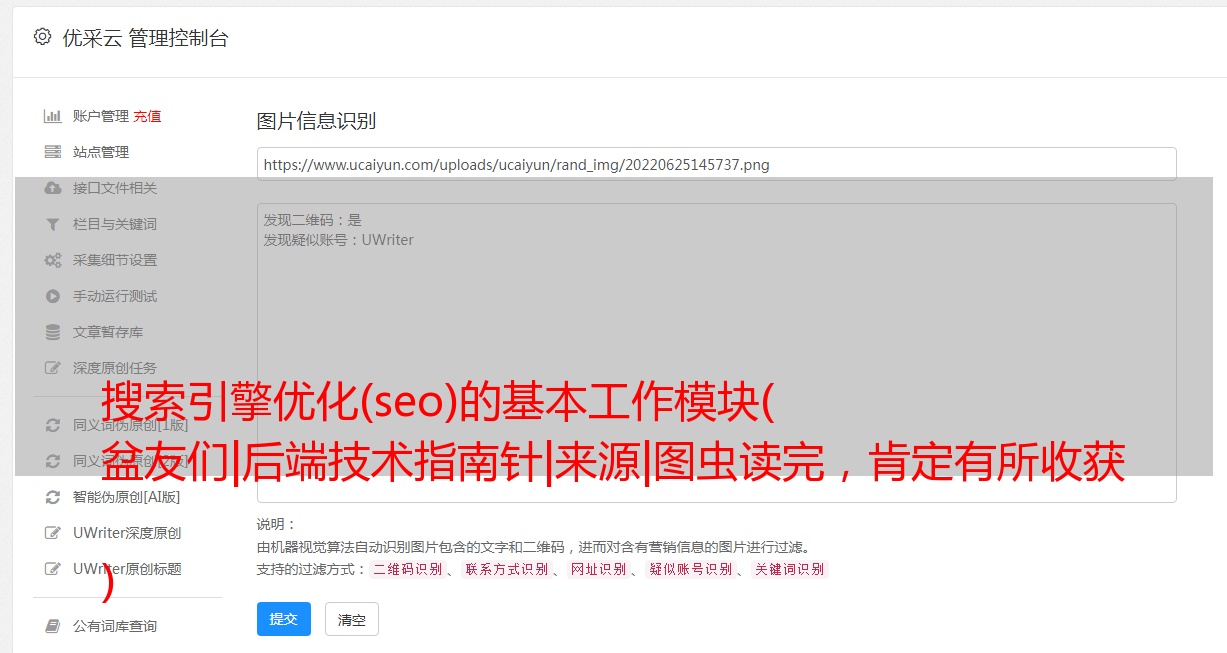Open the 站点管理 menu label
1227x653 pixels.
[101, 152]
